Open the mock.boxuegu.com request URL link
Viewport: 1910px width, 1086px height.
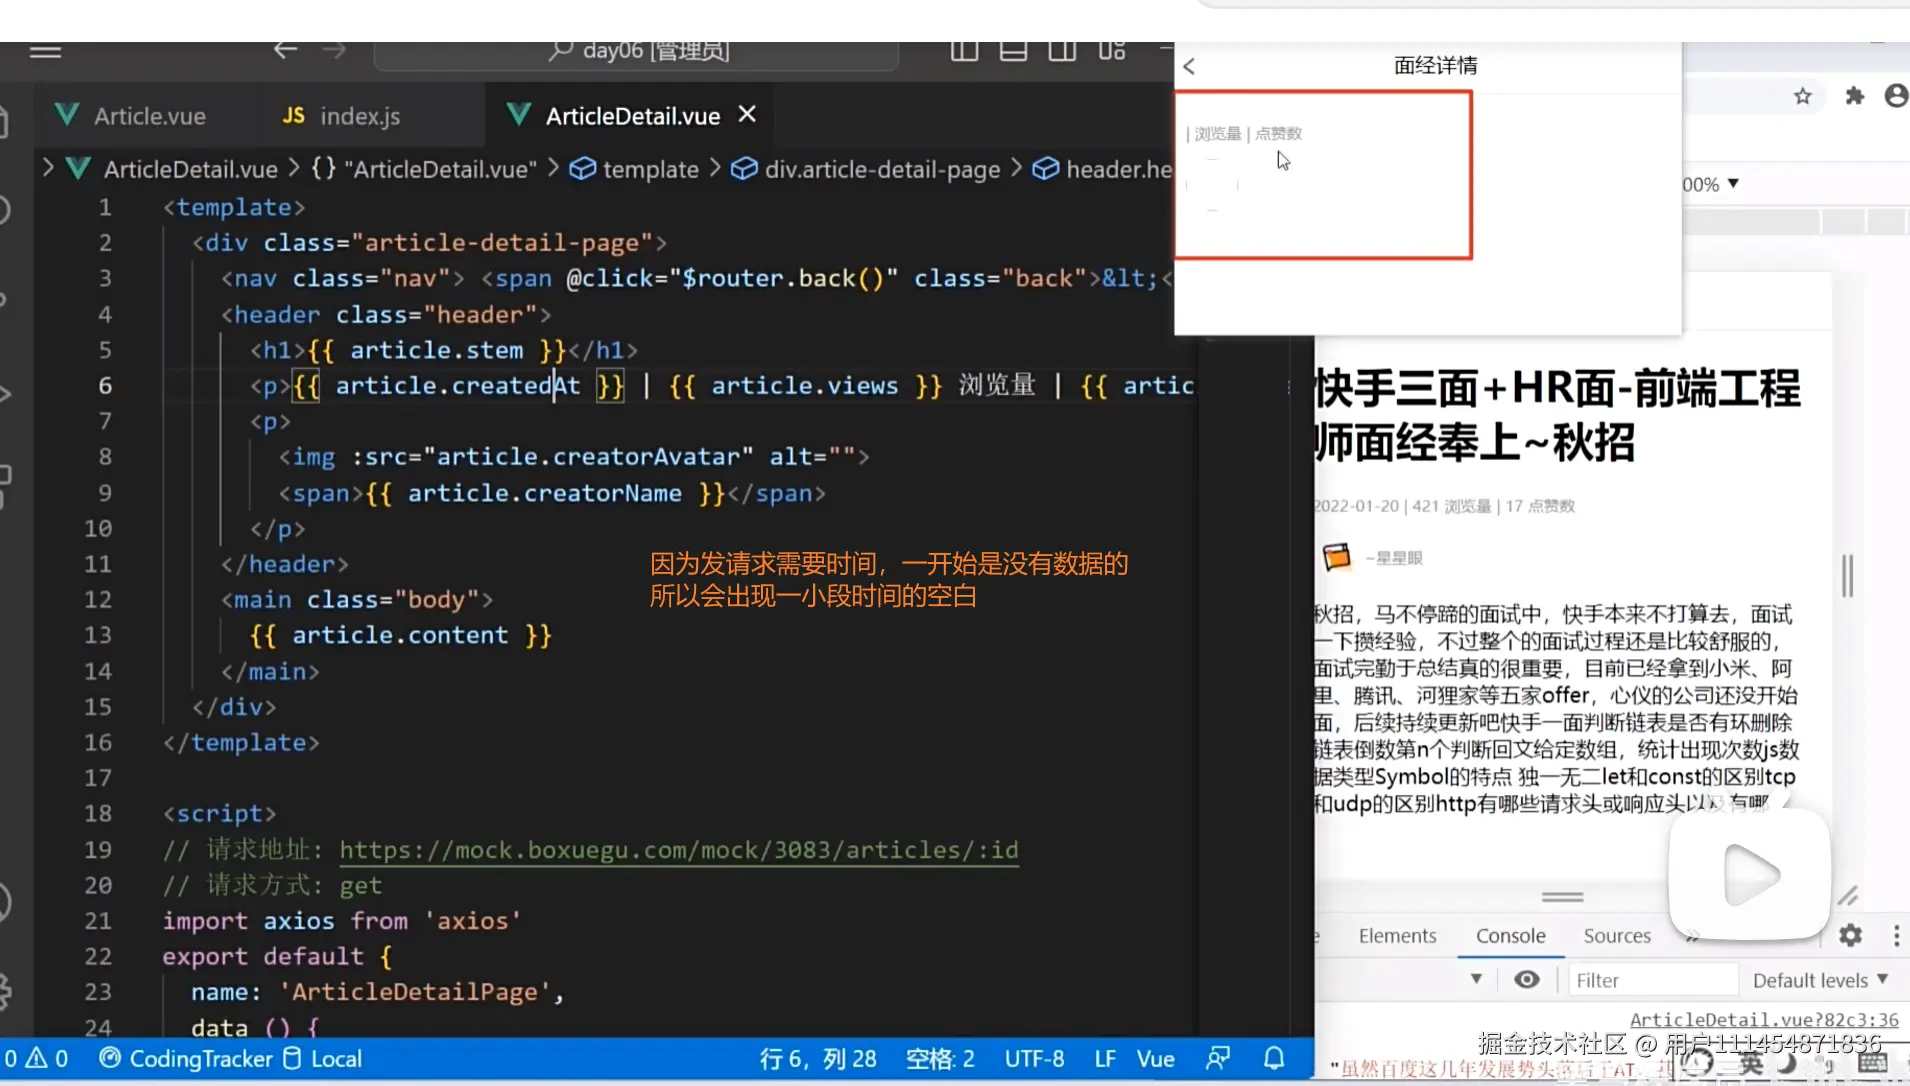click(x=679, y=850)
